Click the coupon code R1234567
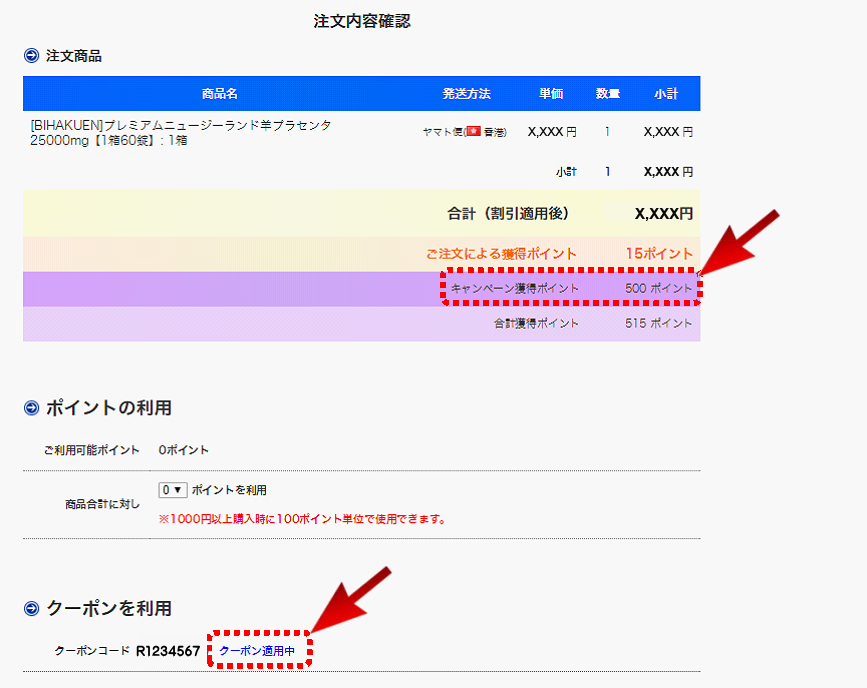 pos(168,651)
